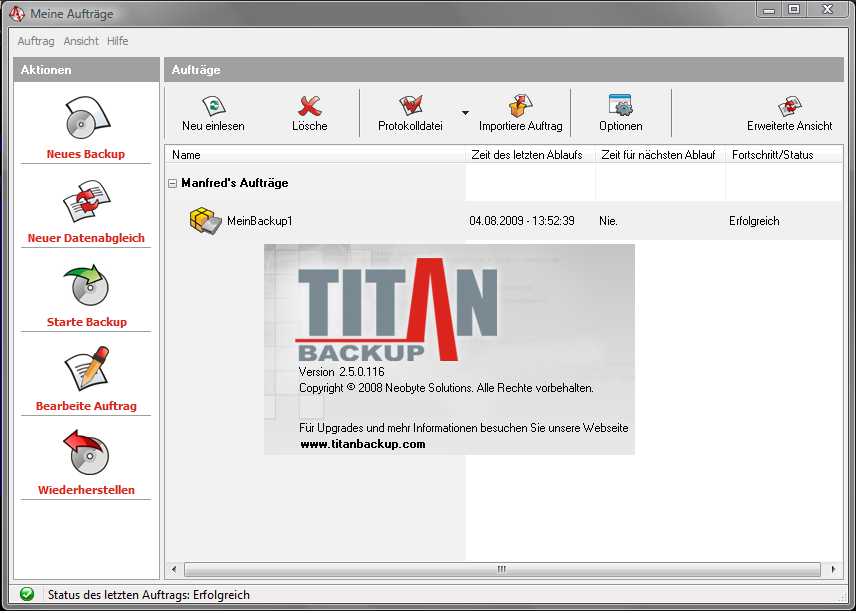
Task: Click the red X Lösche icon
Action: (x=310, y=105)
